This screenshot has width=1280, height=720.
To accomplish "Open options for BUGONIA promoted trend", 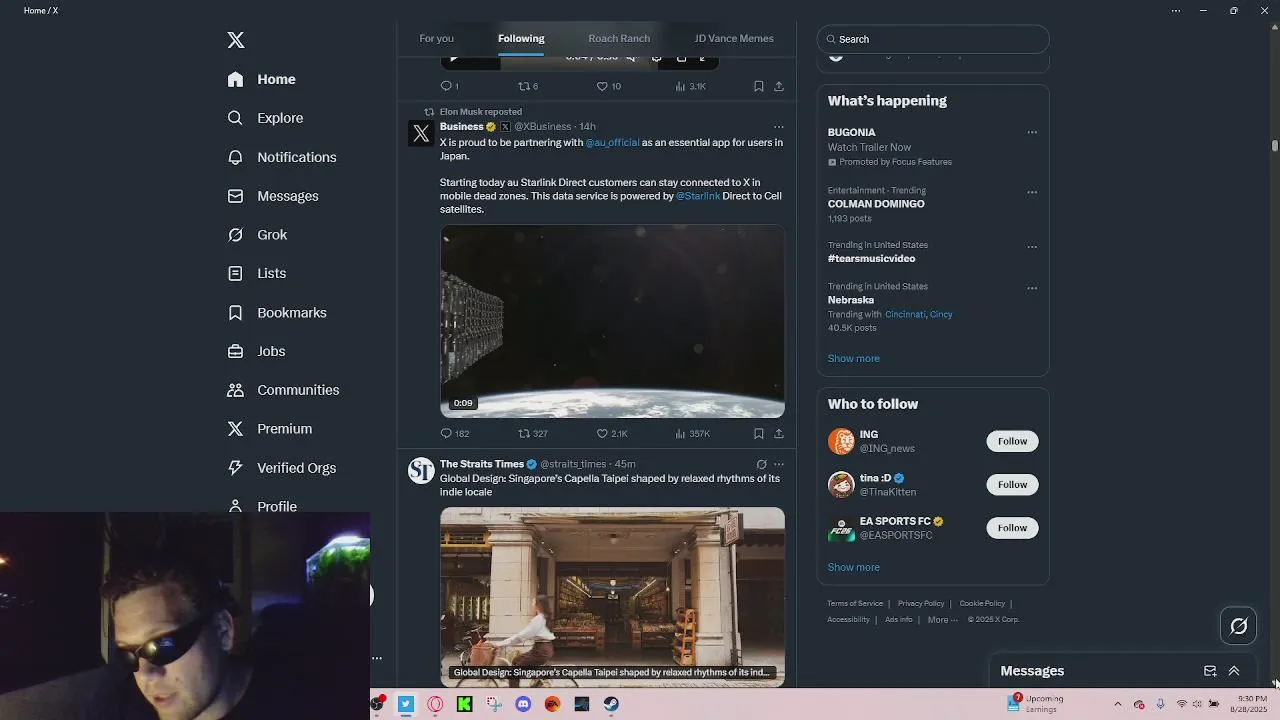I will tap(1032, 132).
